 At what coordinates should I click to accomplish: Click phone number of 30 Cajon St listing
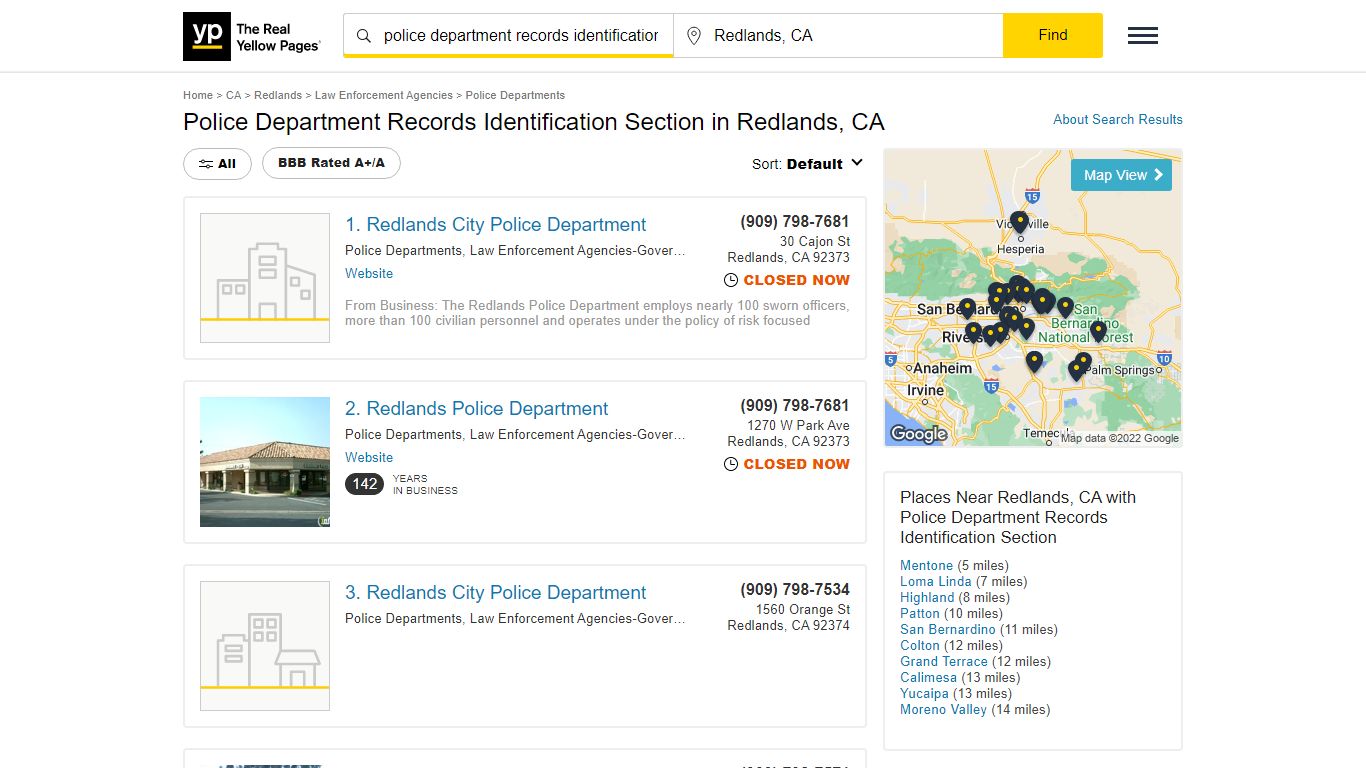[795, 222]
